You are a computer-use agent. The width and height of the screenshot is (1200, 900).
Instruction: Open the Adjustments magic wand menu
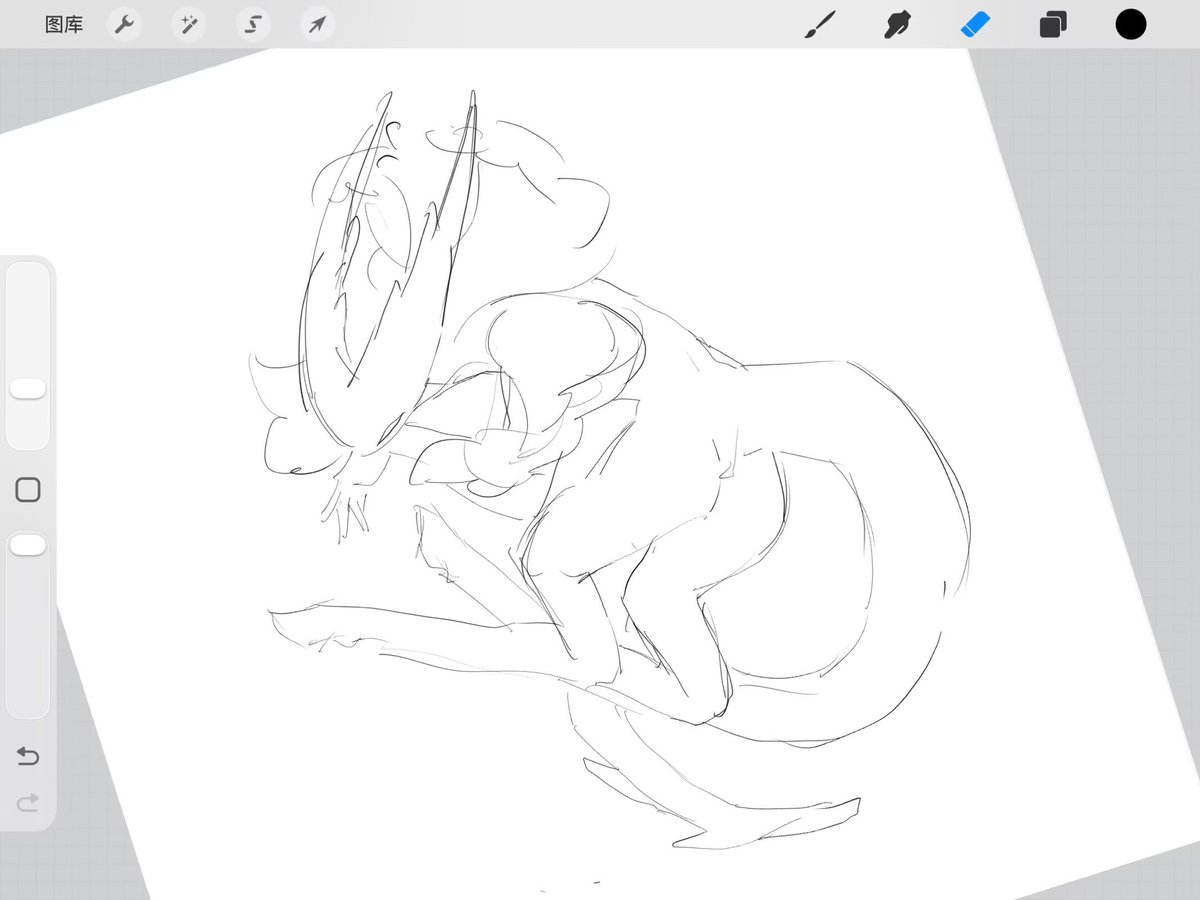[188, 25]
